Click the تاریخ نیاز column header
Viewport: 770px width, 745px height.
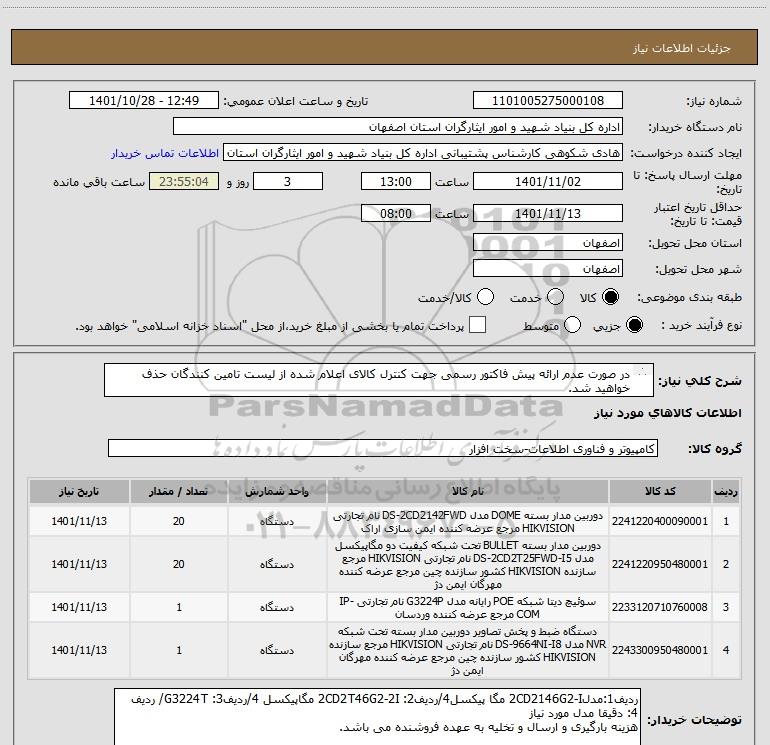pos(79,492)
